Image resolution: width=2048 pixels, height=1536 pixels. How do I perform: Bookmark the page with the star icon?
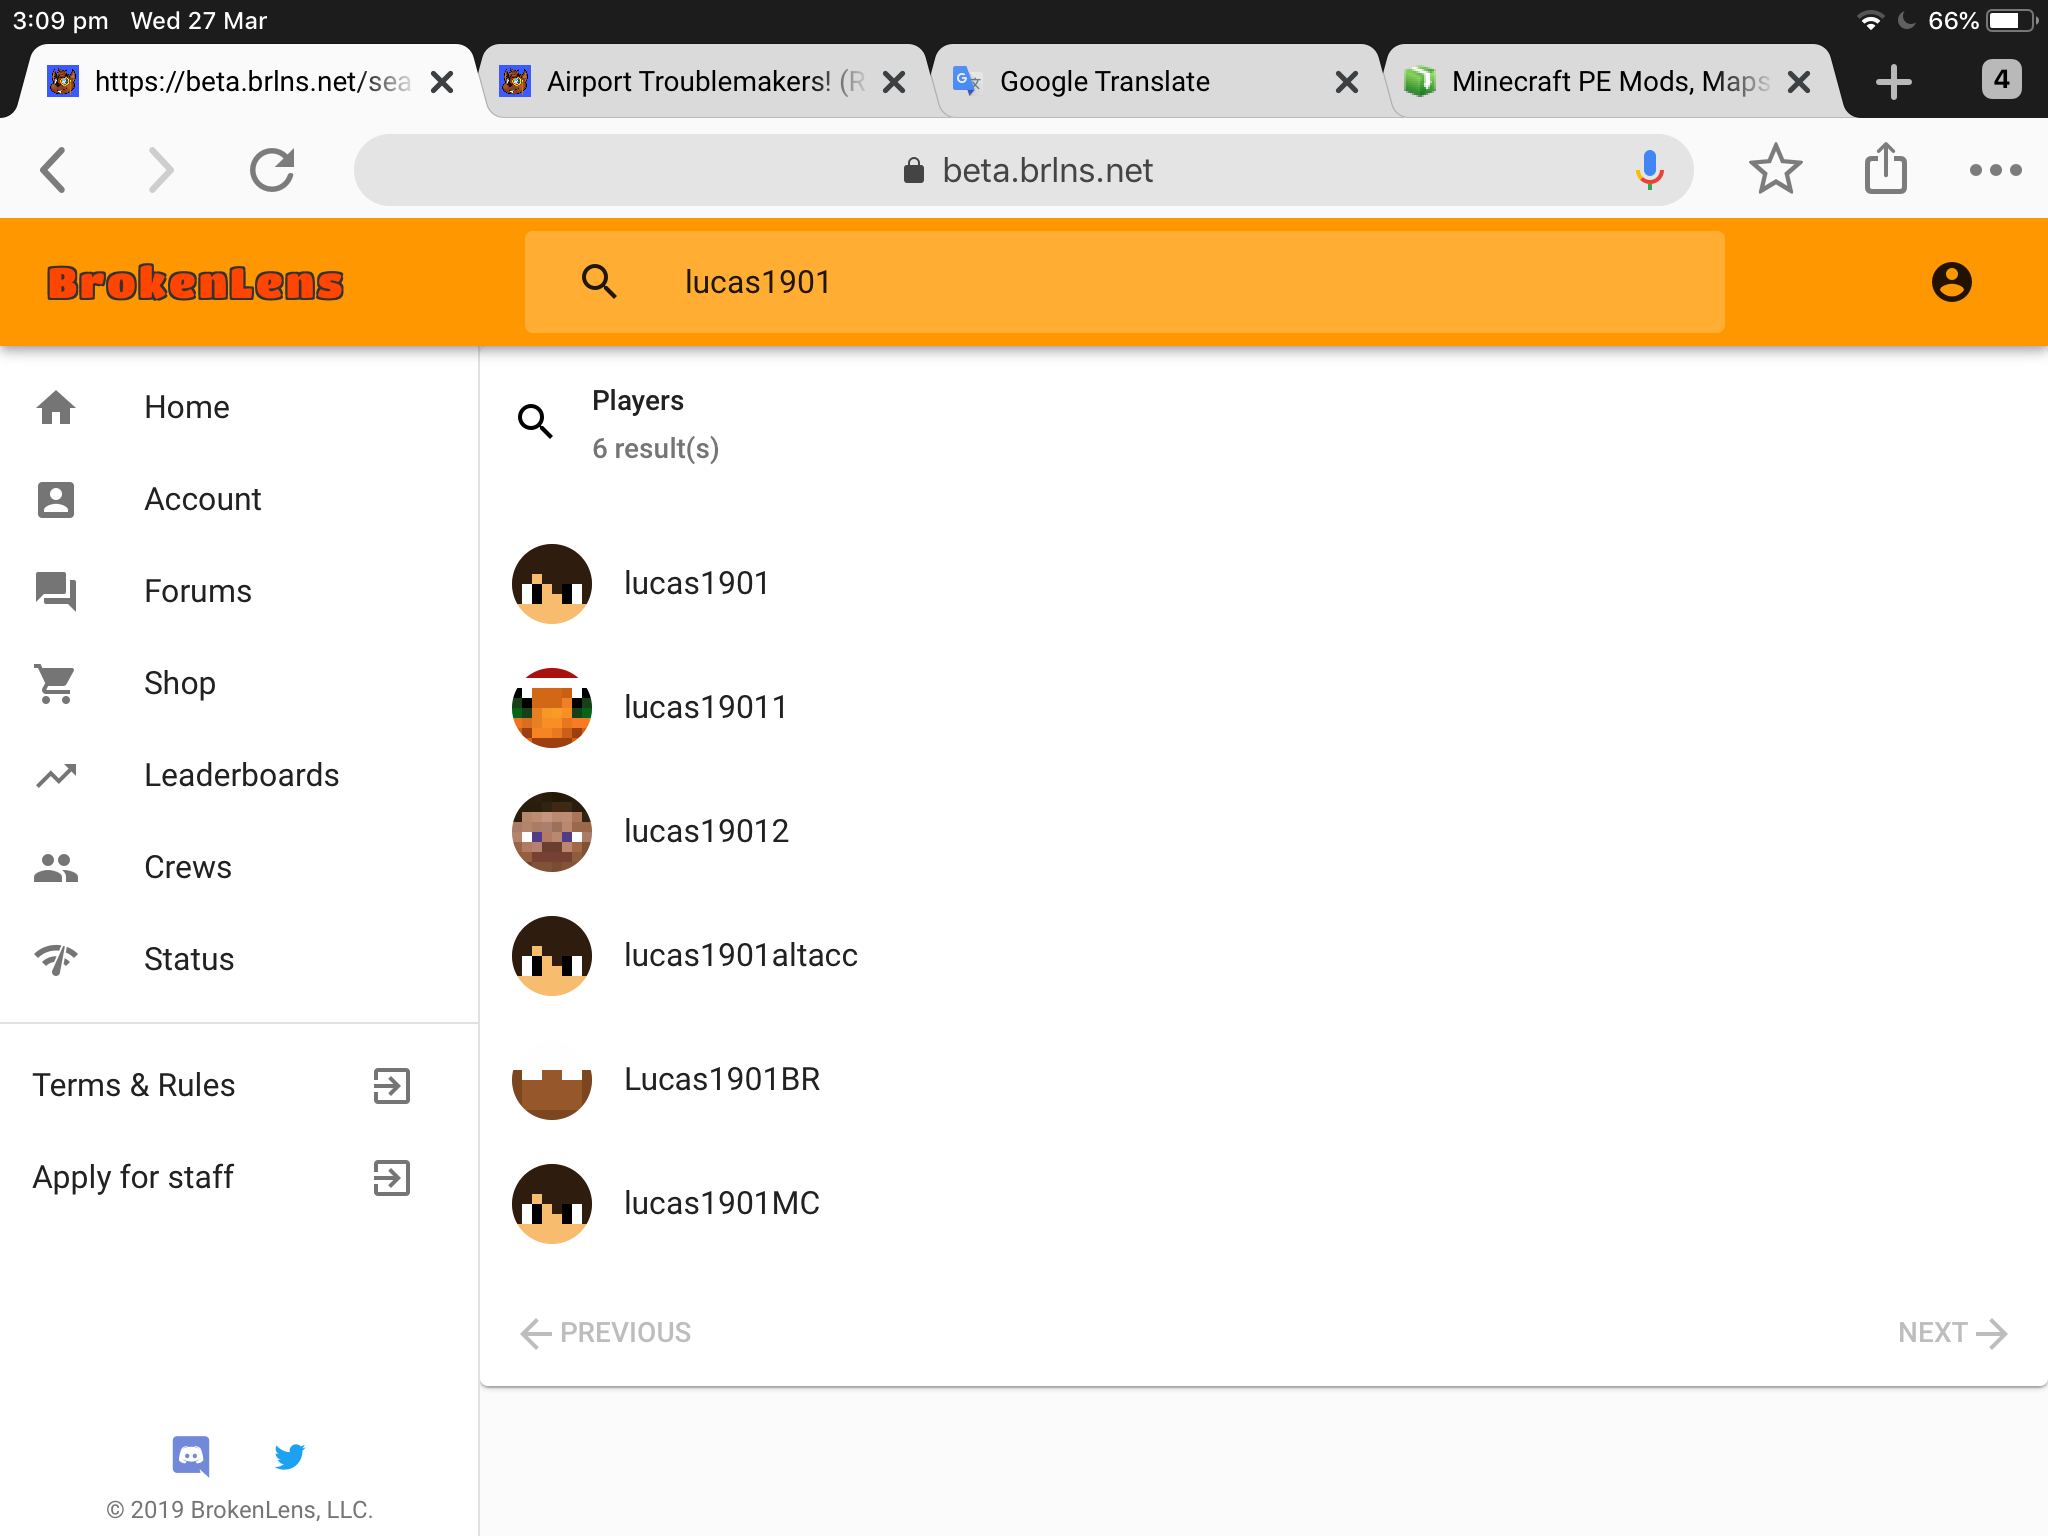(x=1775, y=169)
